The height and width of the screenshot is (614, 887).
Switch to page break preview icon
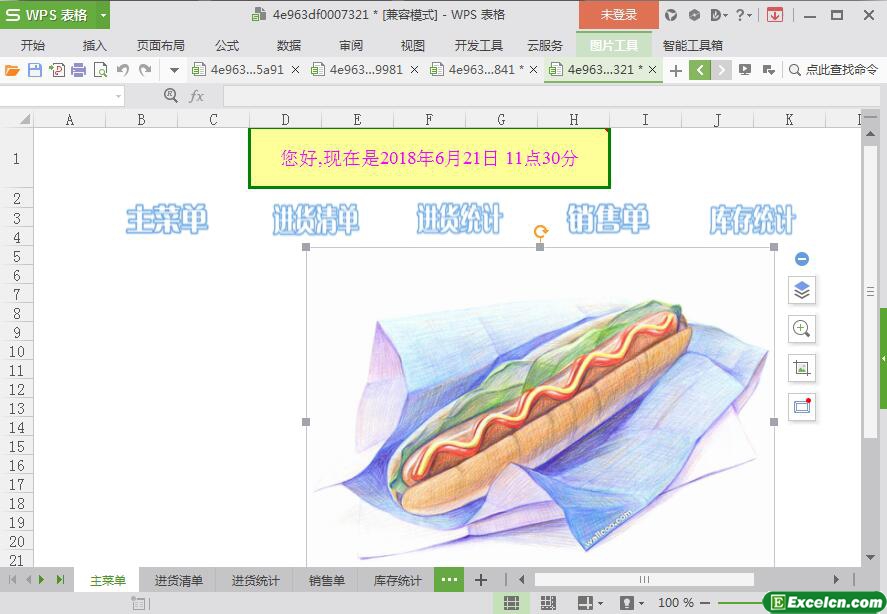click(x=548, y=603)
